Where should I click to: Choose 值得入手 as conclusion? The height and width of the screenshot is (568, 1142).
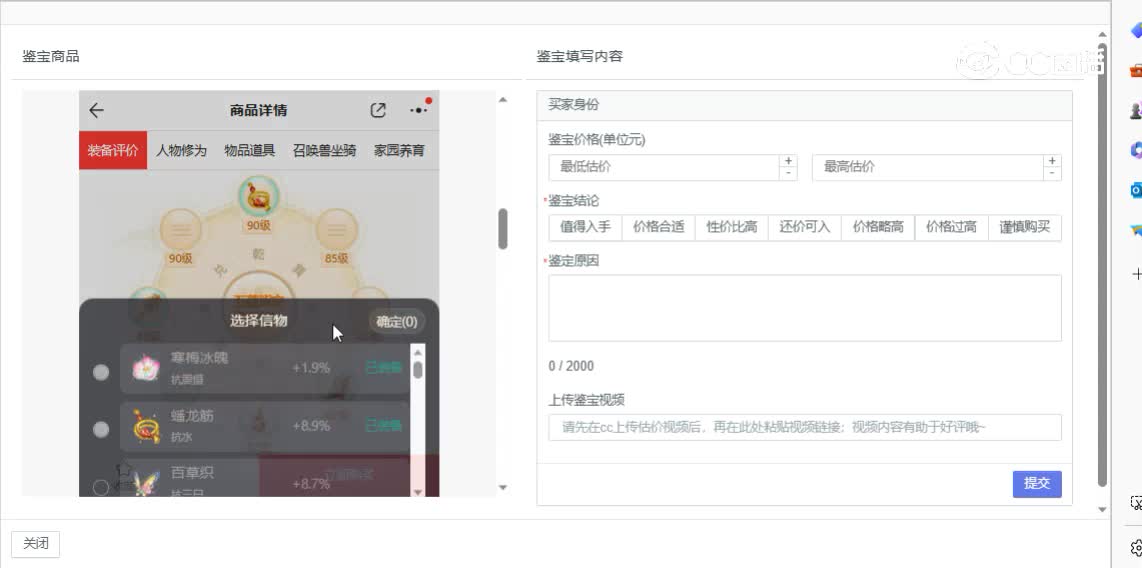click(586, 227)
